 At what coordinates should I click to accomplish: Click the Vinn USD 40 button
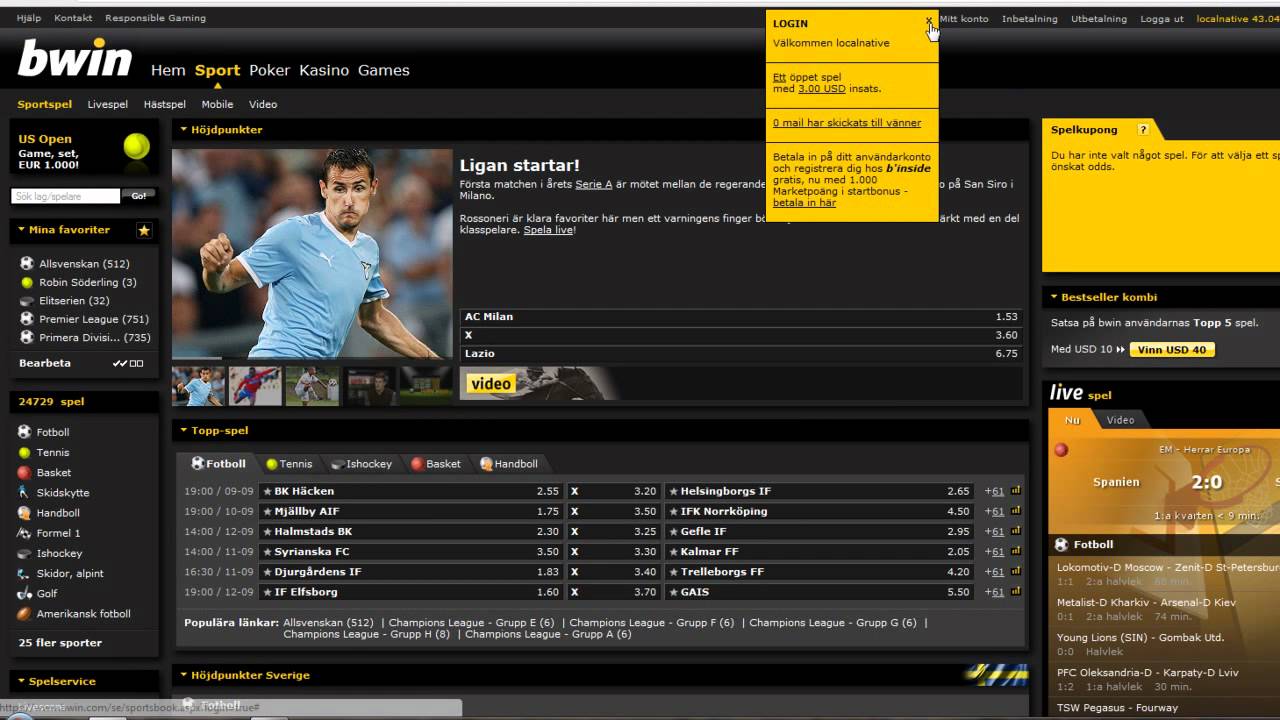click(x=1172, y=349)
